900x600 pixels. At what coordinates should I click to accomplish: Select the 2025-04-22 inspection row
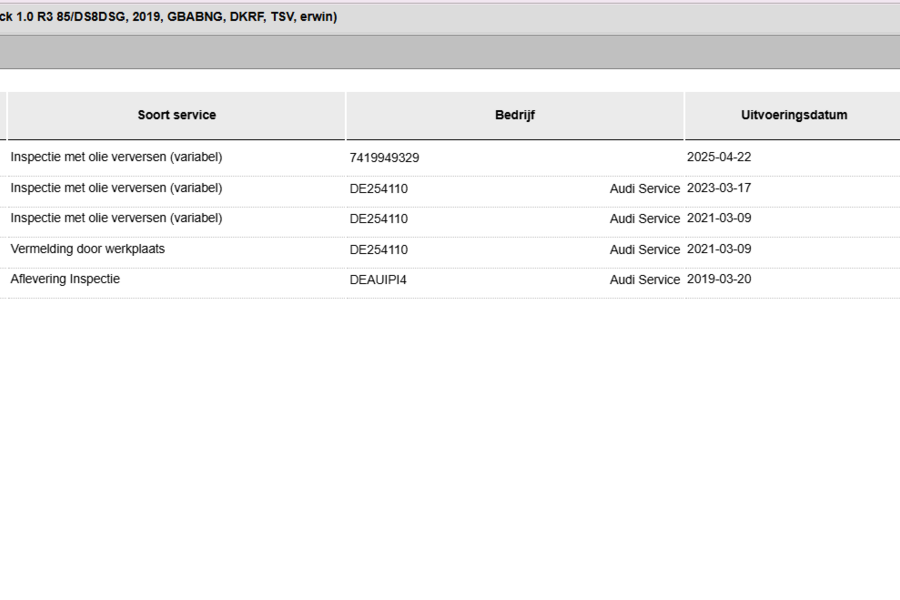(450, 157)
